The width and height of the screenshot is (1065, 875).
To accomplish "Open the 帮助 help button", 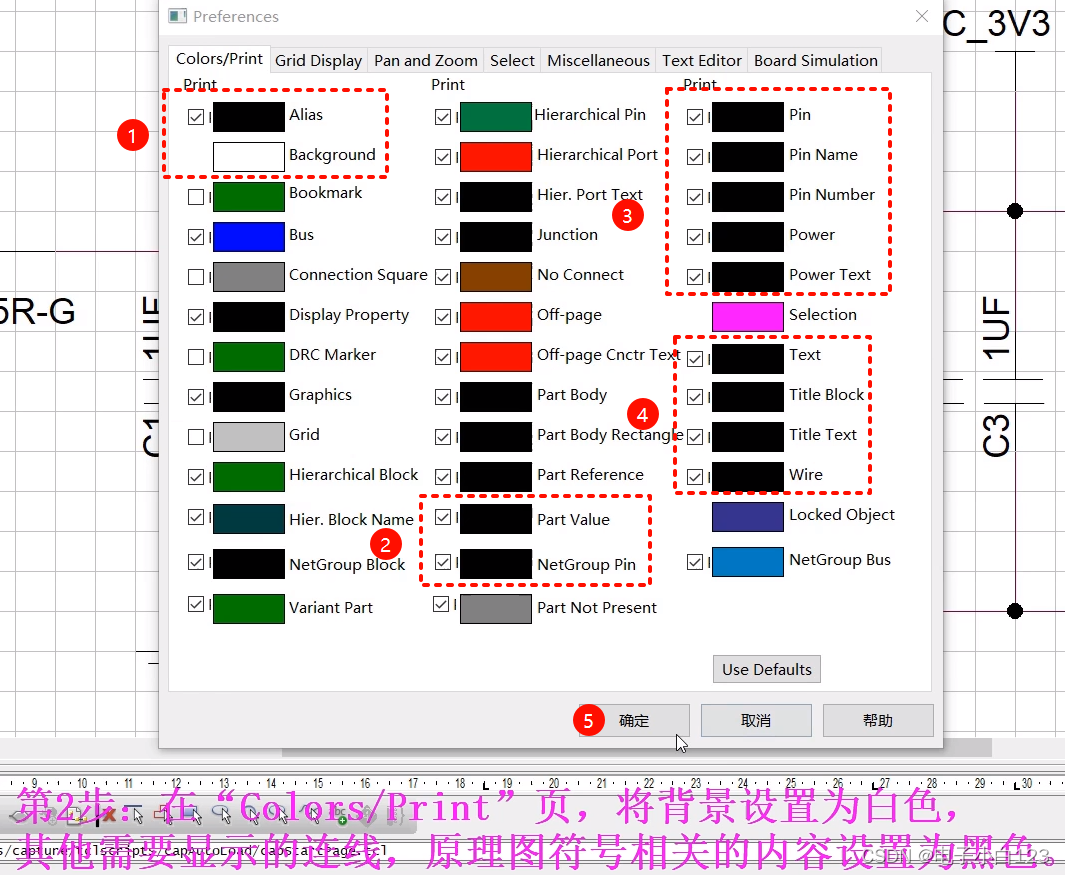I will pyautogui.click(x=878, y=720).
